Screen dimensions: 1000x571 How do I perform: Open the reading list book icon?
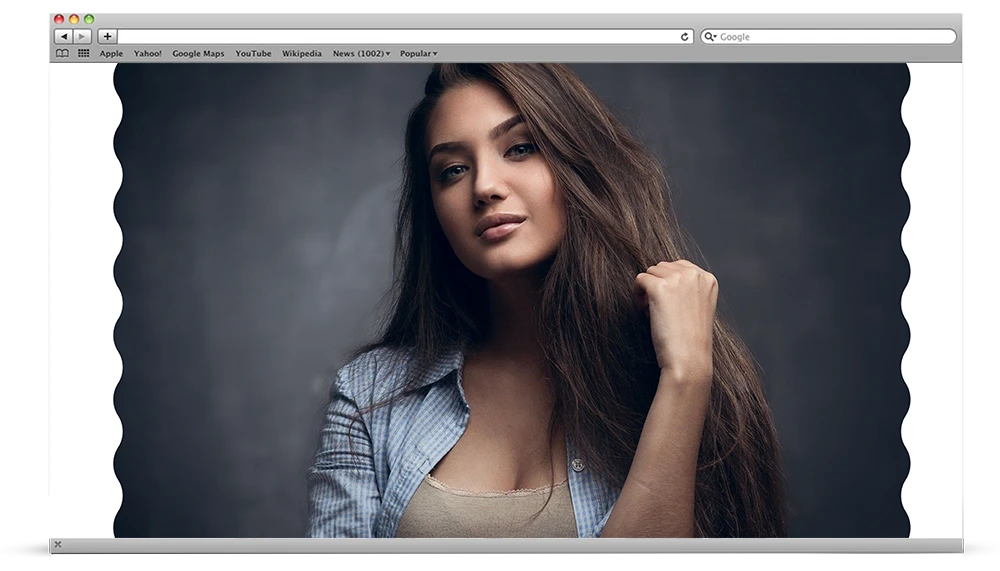62,54
